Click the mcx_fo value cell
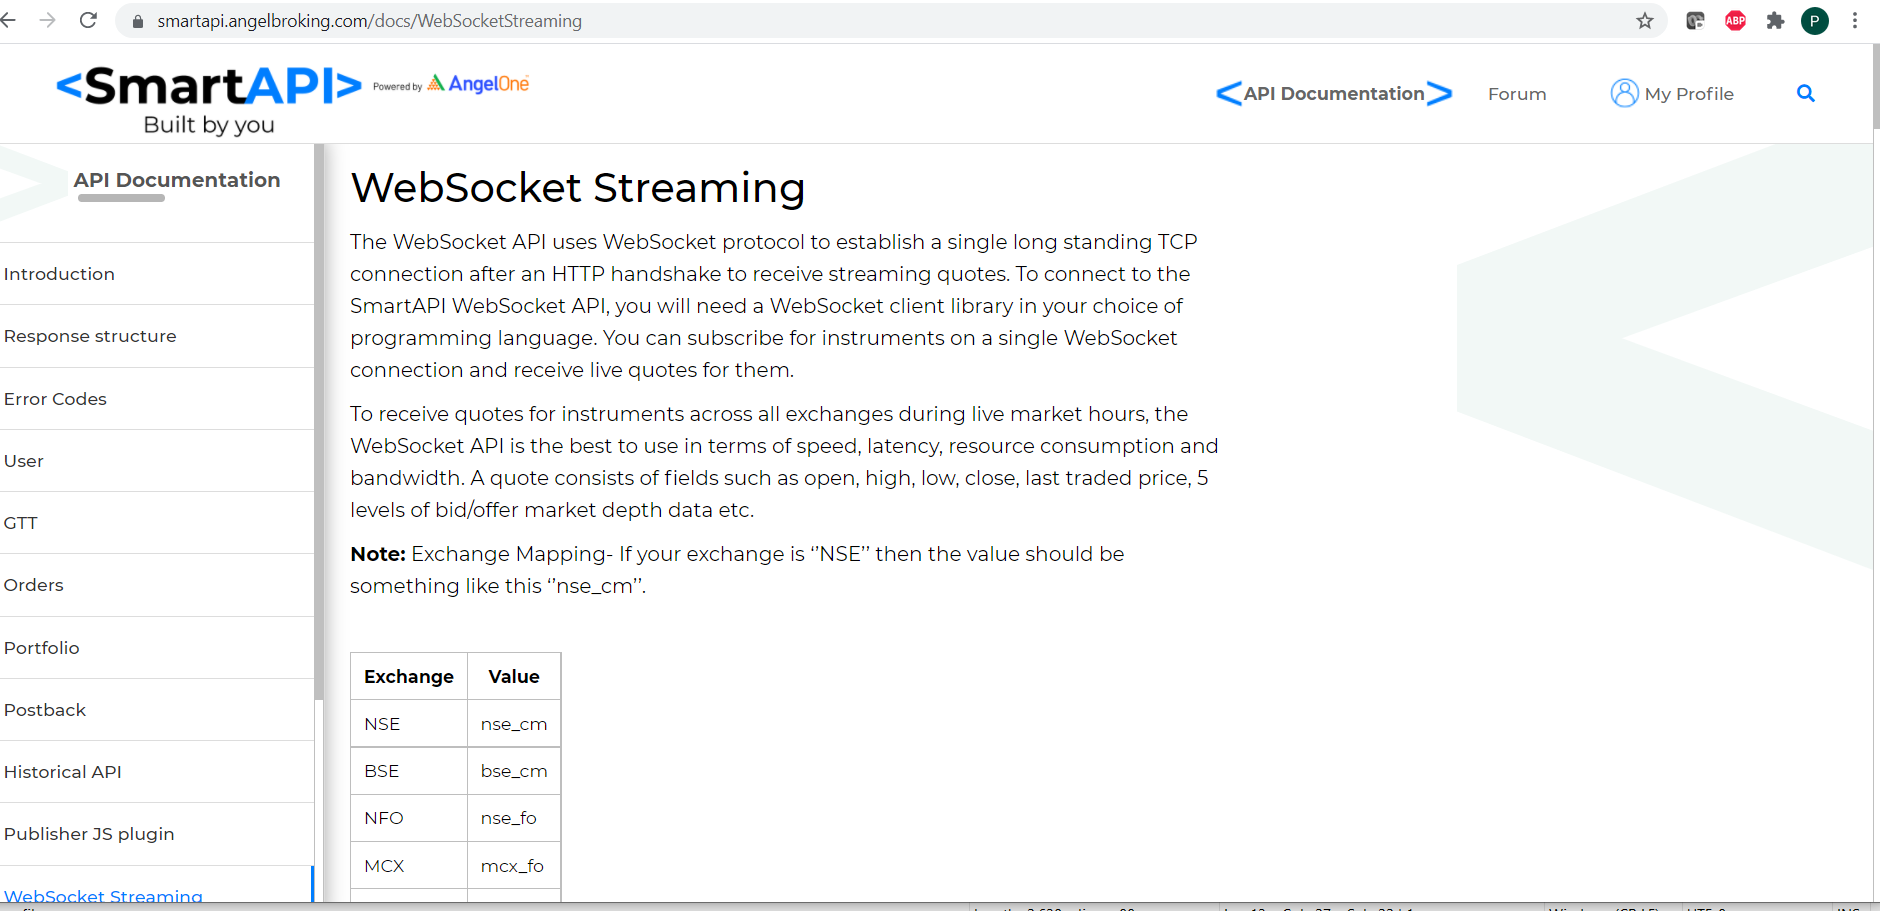This screenshot has height=911, width=1880. click(514, 866)
